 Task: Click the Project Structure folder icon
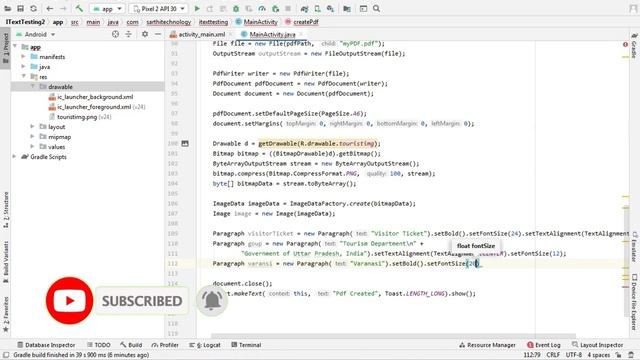(x=347, y=9)
